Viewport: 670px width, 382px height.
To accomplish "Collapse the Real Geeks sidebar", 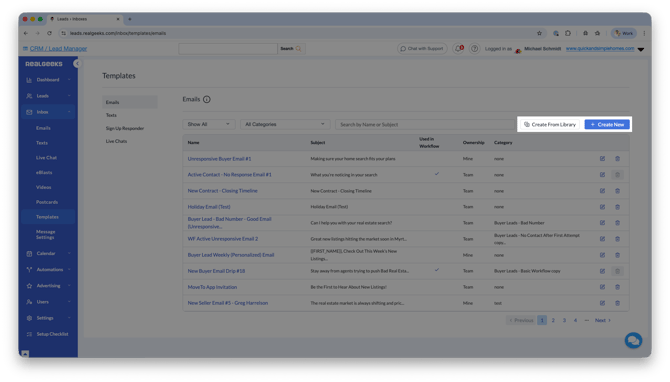I will point(77,64).
